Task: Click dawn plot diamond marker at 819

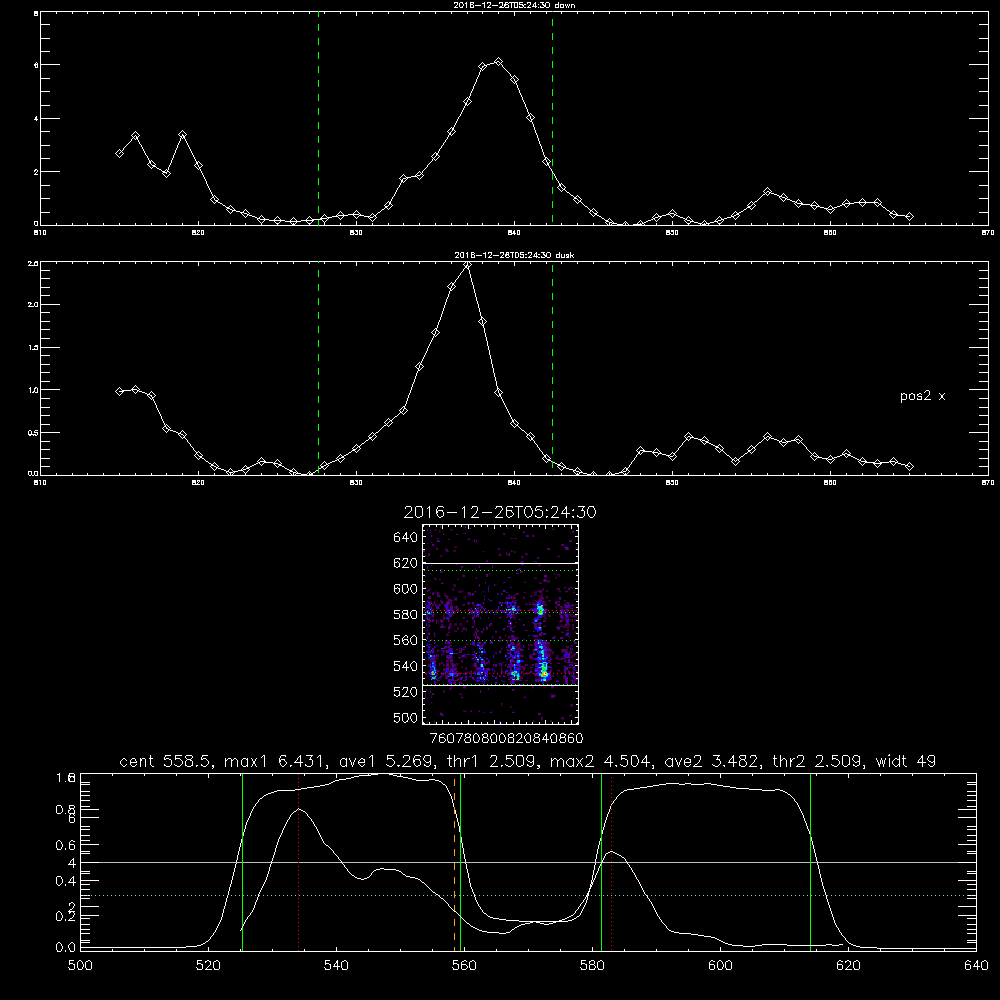Action: [182, 135]
